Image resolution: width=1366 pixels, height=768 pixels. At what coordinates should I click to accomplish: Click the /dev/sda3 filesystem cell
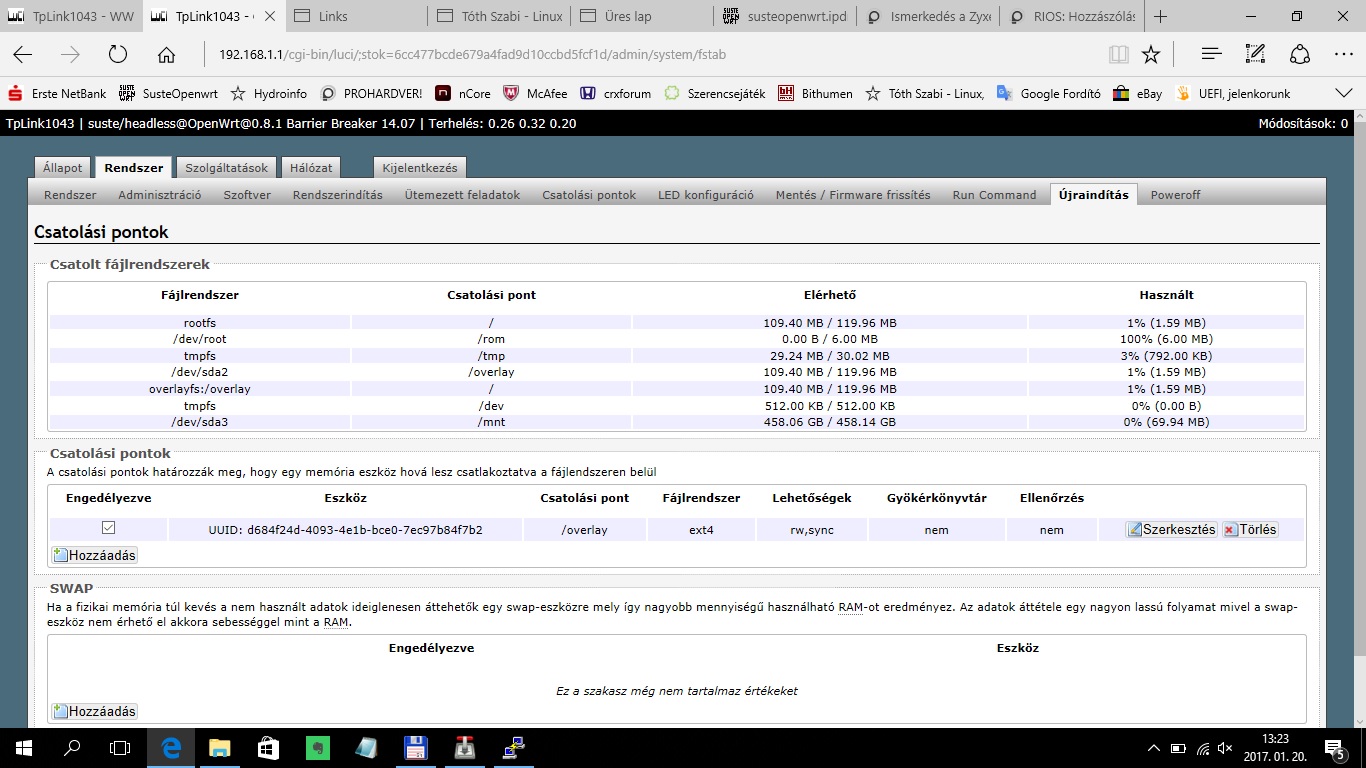[x=200, y=422]
